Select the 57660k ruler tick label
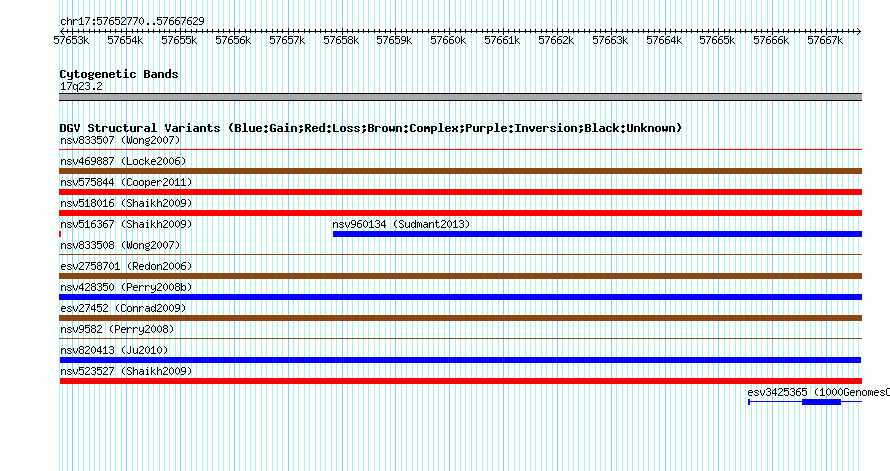 (x=448, y=40)
